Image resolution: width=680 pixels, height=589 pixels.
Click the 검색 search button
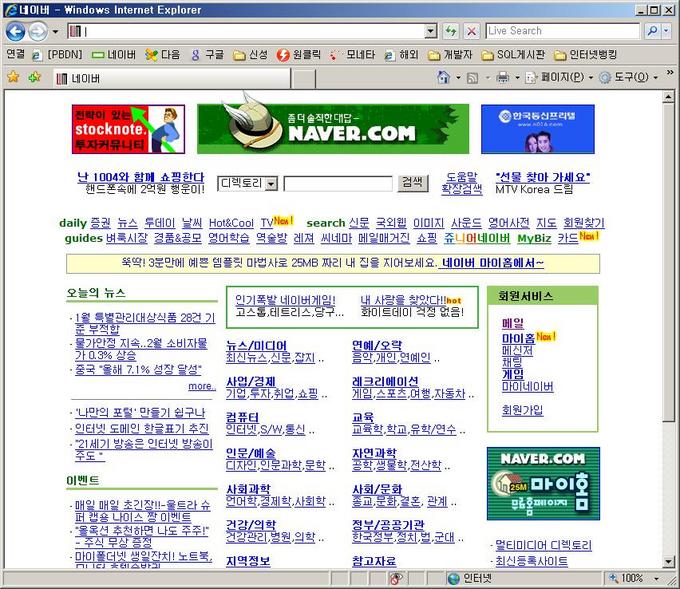click(x=412, y=183)
